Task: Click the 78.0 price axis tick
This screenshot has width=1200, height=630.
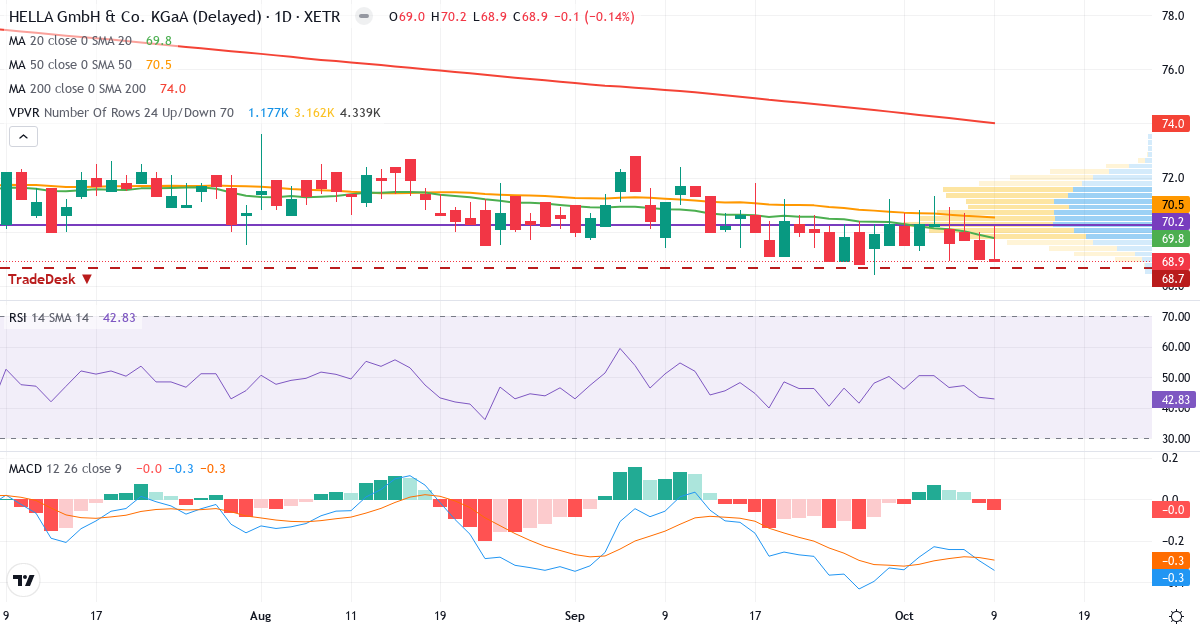Action: click(1174, 16)
